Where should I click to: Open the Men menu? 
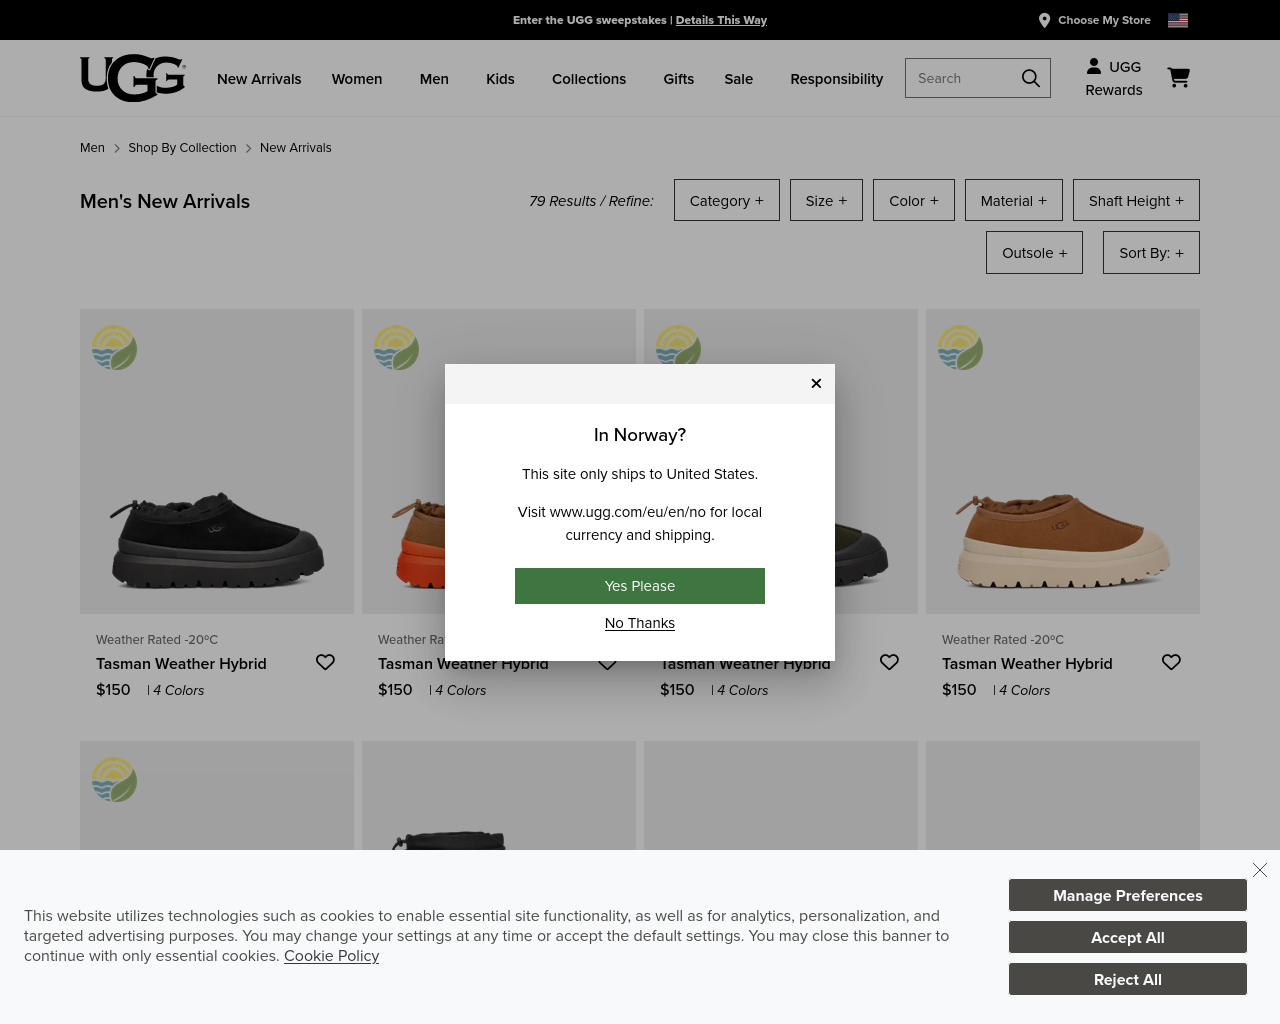pyautogui.click(x=434, y=79)
